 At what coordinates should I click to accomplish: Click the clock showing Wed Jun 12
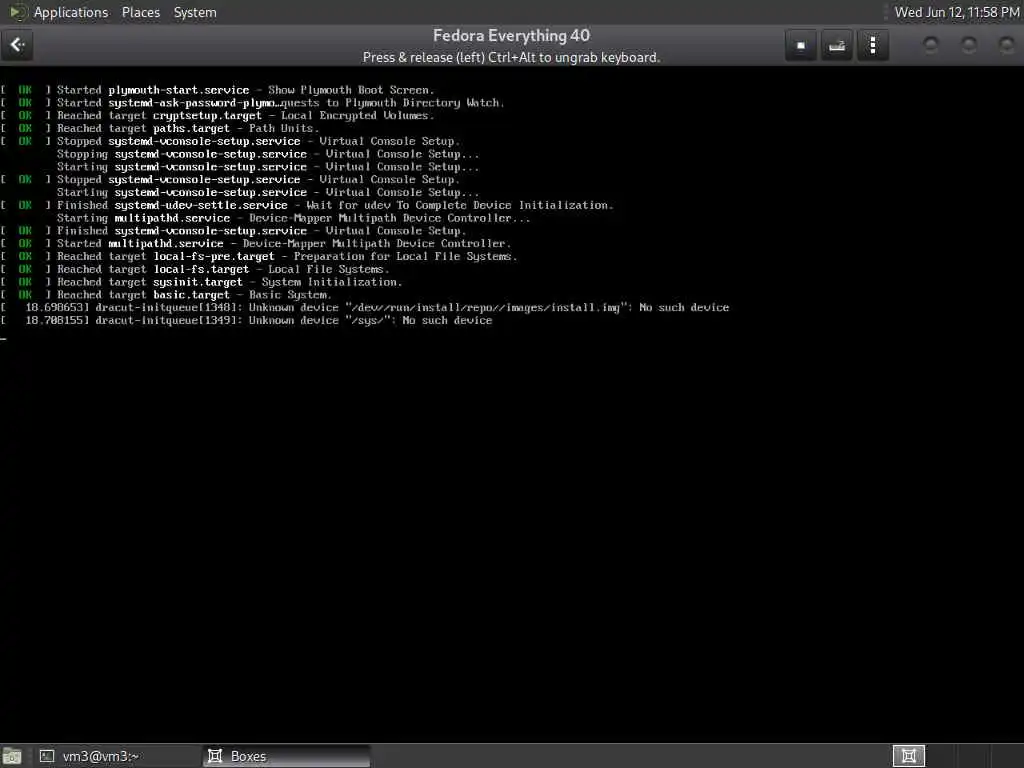pos(957,12)
